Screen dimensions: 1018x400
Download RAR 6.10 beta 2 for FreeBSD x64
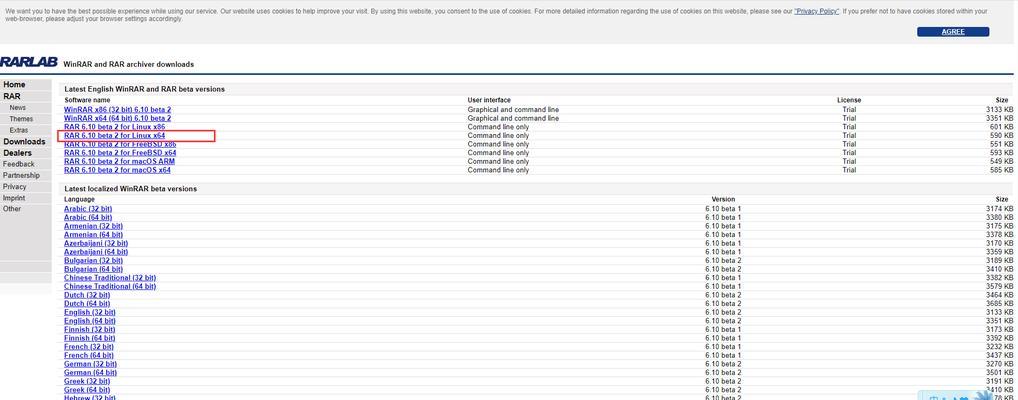coord(120,153)
